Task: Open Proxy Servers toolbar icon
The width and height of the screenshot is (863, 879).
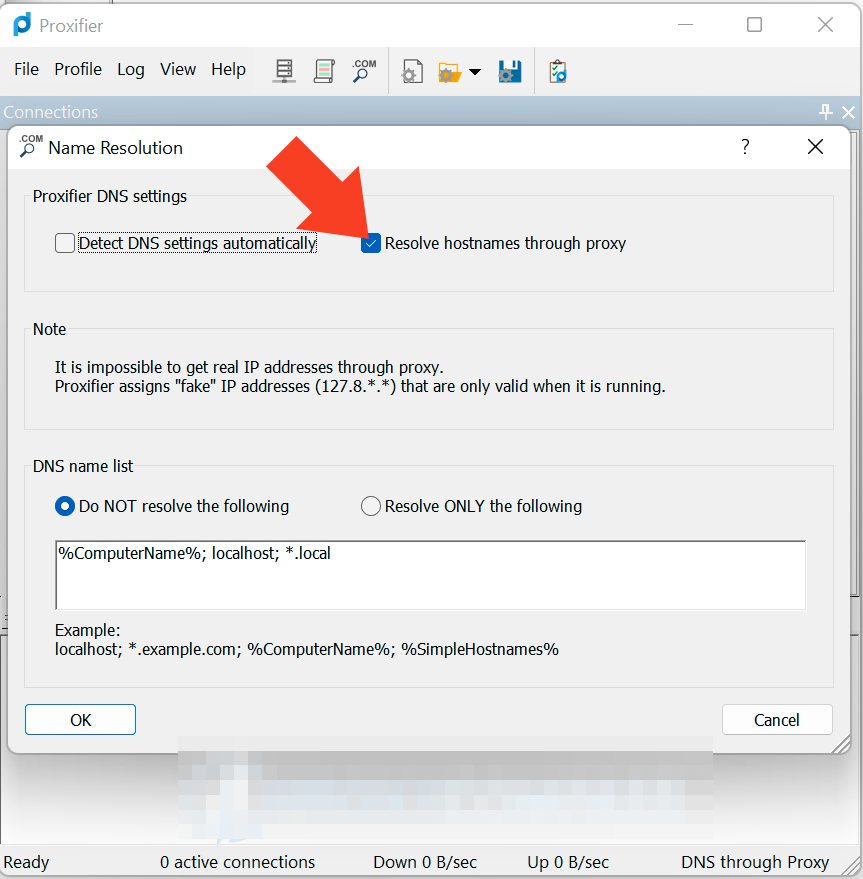Action: click(x=284, y=71)
